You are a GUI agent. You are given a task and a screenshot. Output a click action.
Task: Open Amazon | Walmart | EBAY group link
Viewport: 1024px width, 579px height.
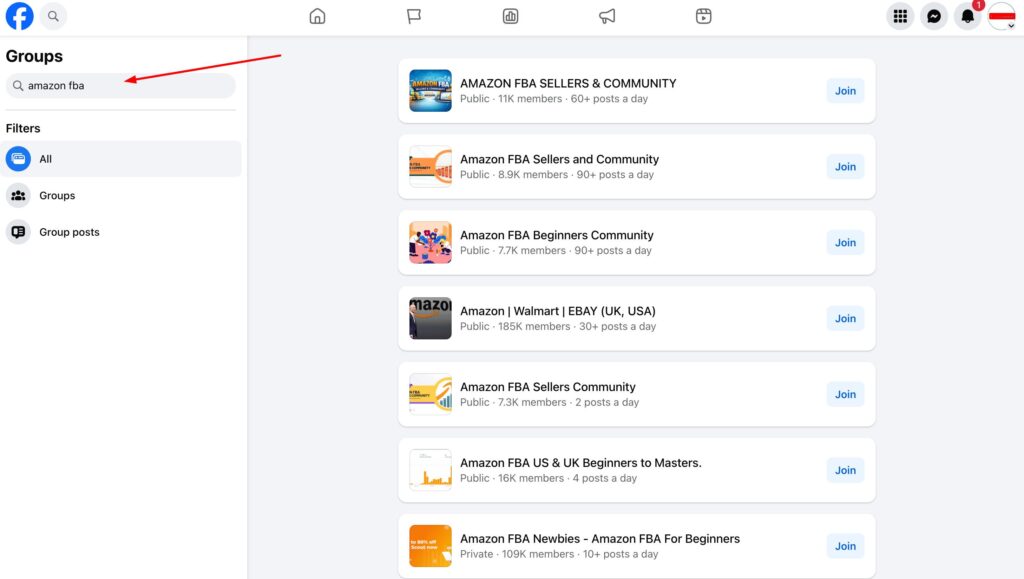[x=557, y=311]
